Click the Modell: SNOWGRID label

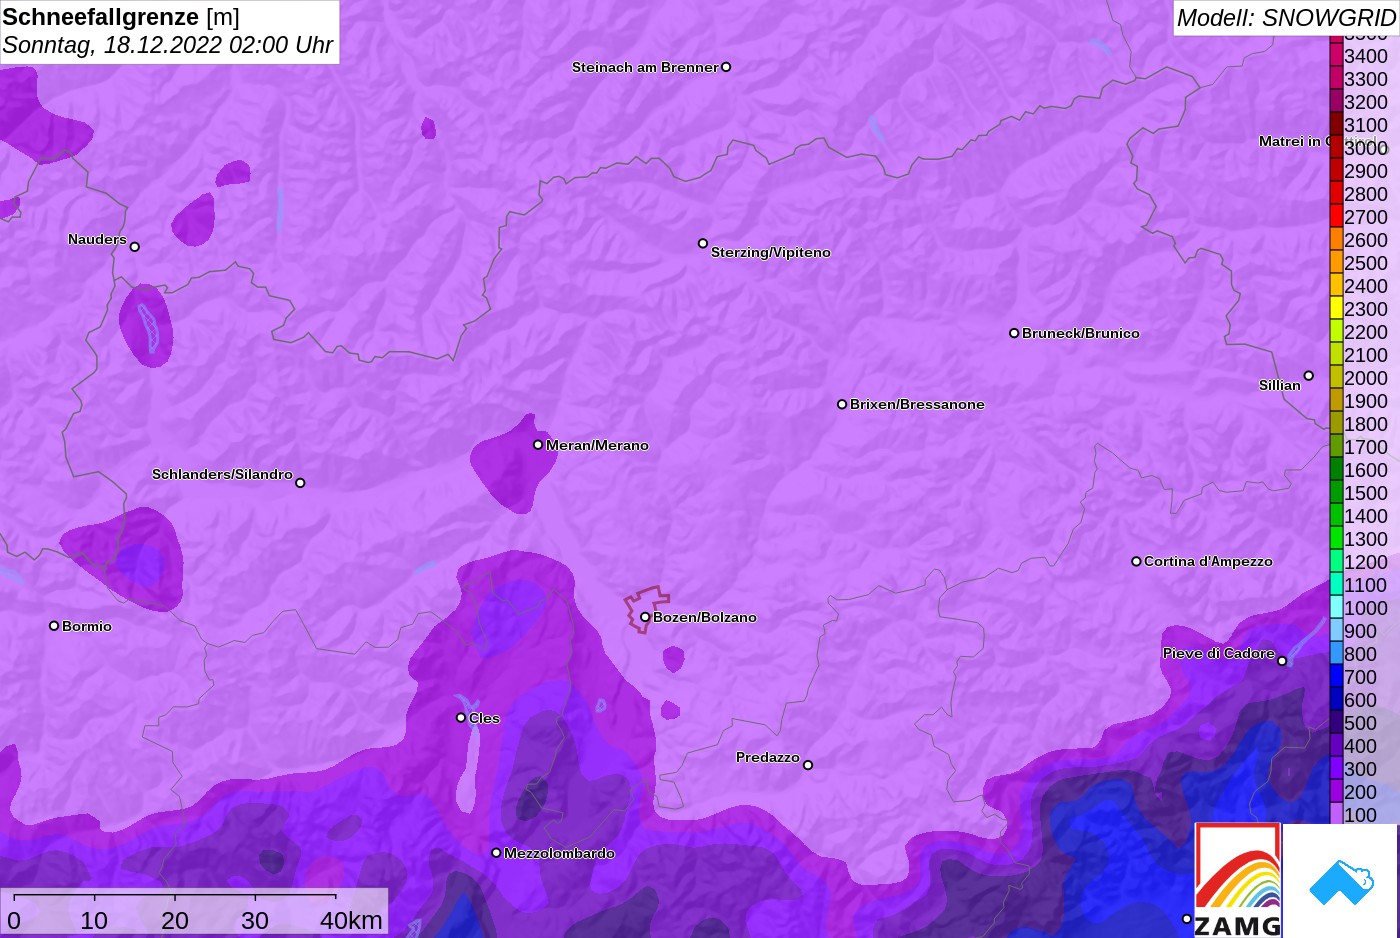click(x=1286, y=18)
